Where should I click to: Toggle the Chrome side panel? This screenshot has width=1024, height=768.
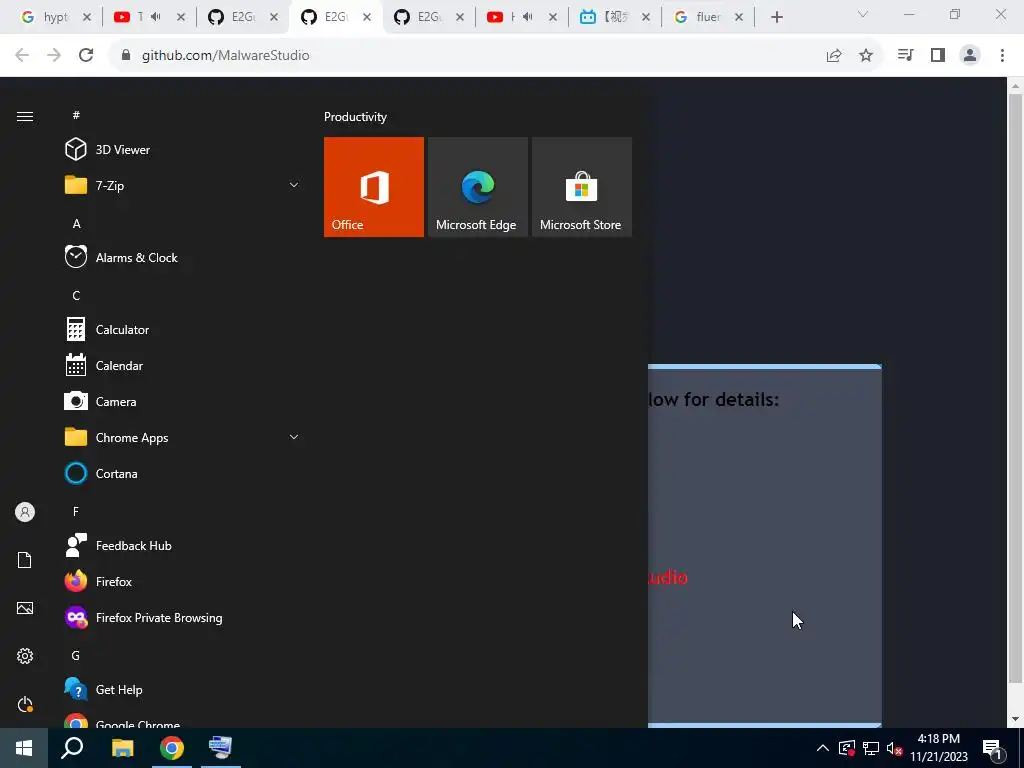coord(938,56)
